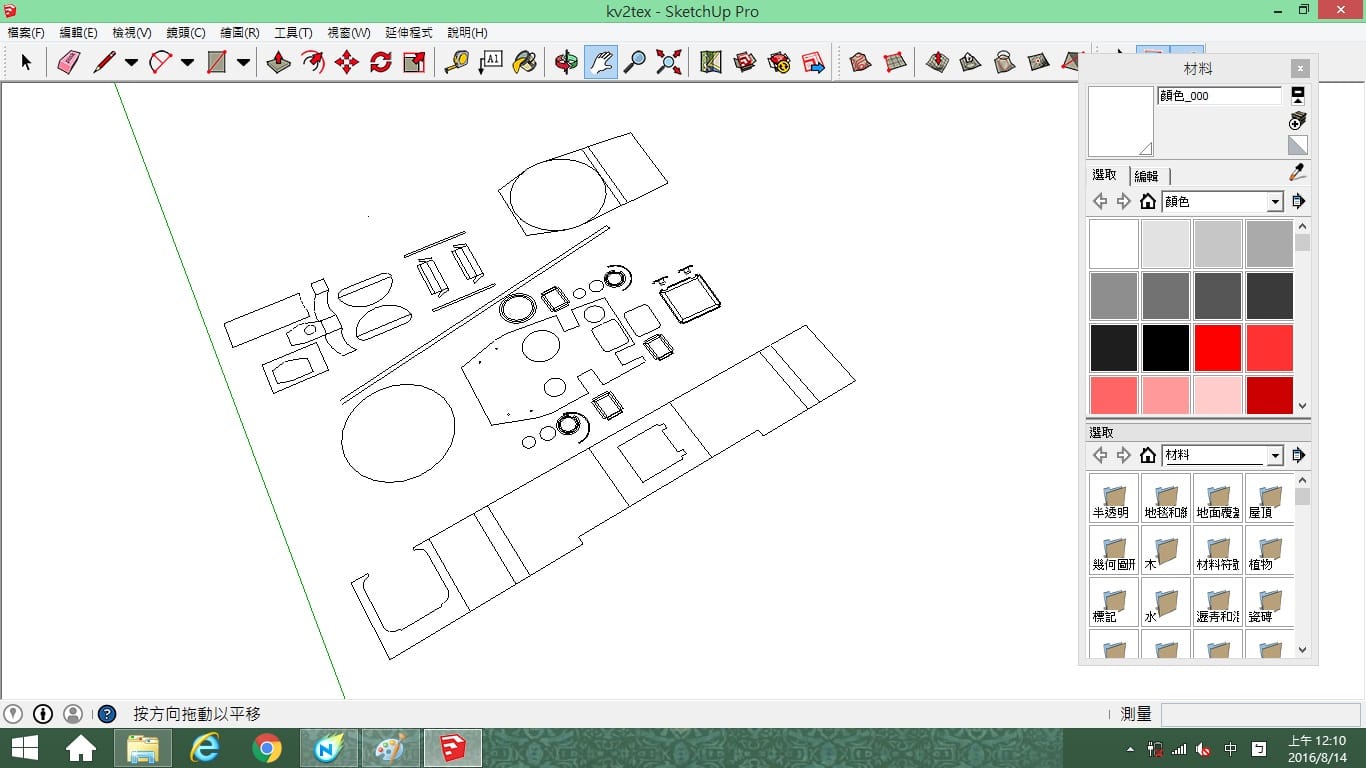Close the 材料 panel
This screenshot has height=768, width=1366.
pos(1300,69)
